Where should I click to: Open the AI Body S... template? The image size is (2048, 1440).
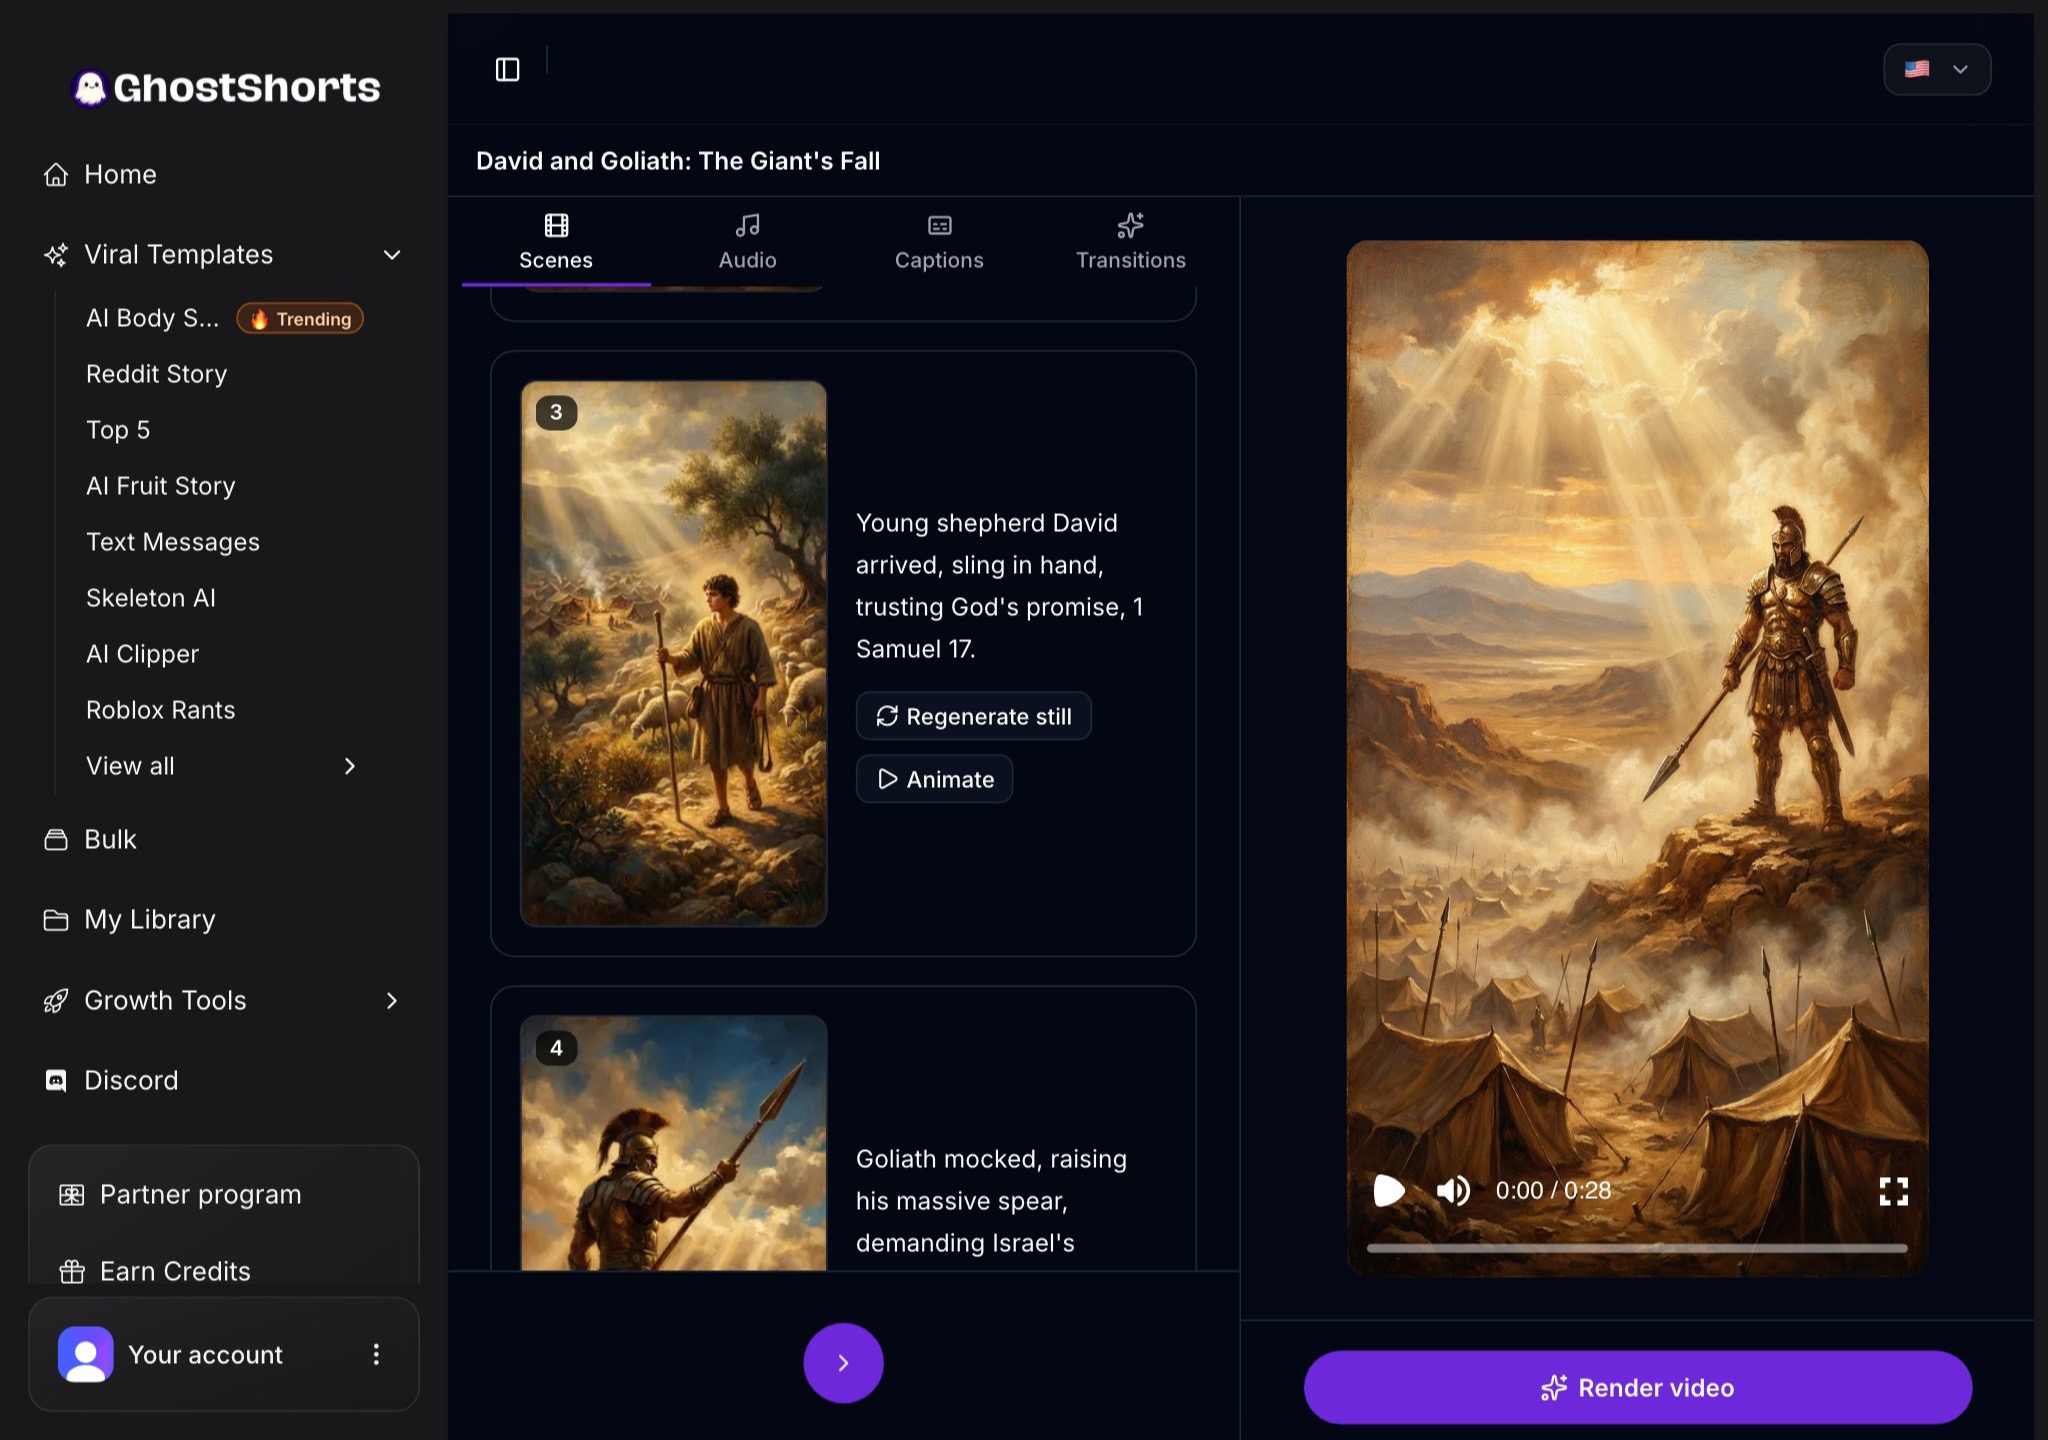(x=152, y=318)
